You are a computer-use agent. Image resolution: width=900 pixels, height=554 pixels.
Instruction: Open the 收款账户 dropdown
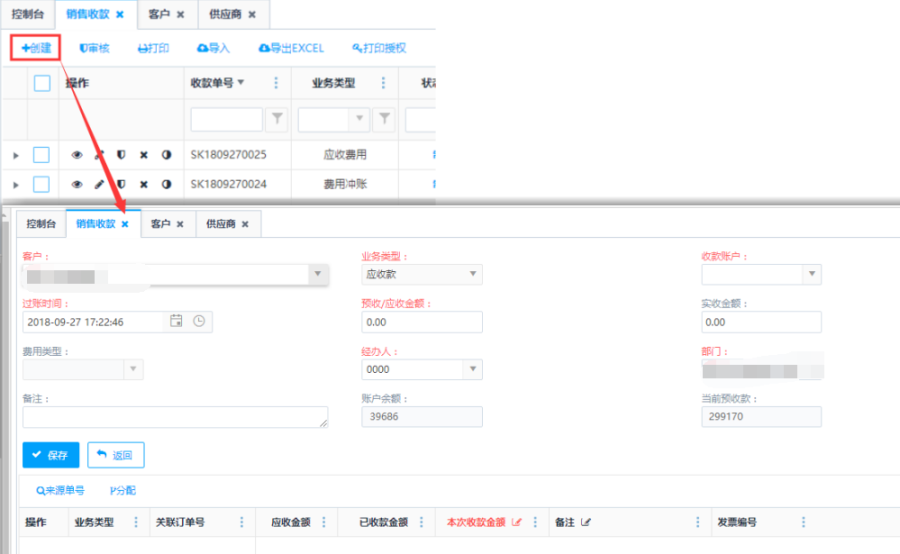[761, 274]
